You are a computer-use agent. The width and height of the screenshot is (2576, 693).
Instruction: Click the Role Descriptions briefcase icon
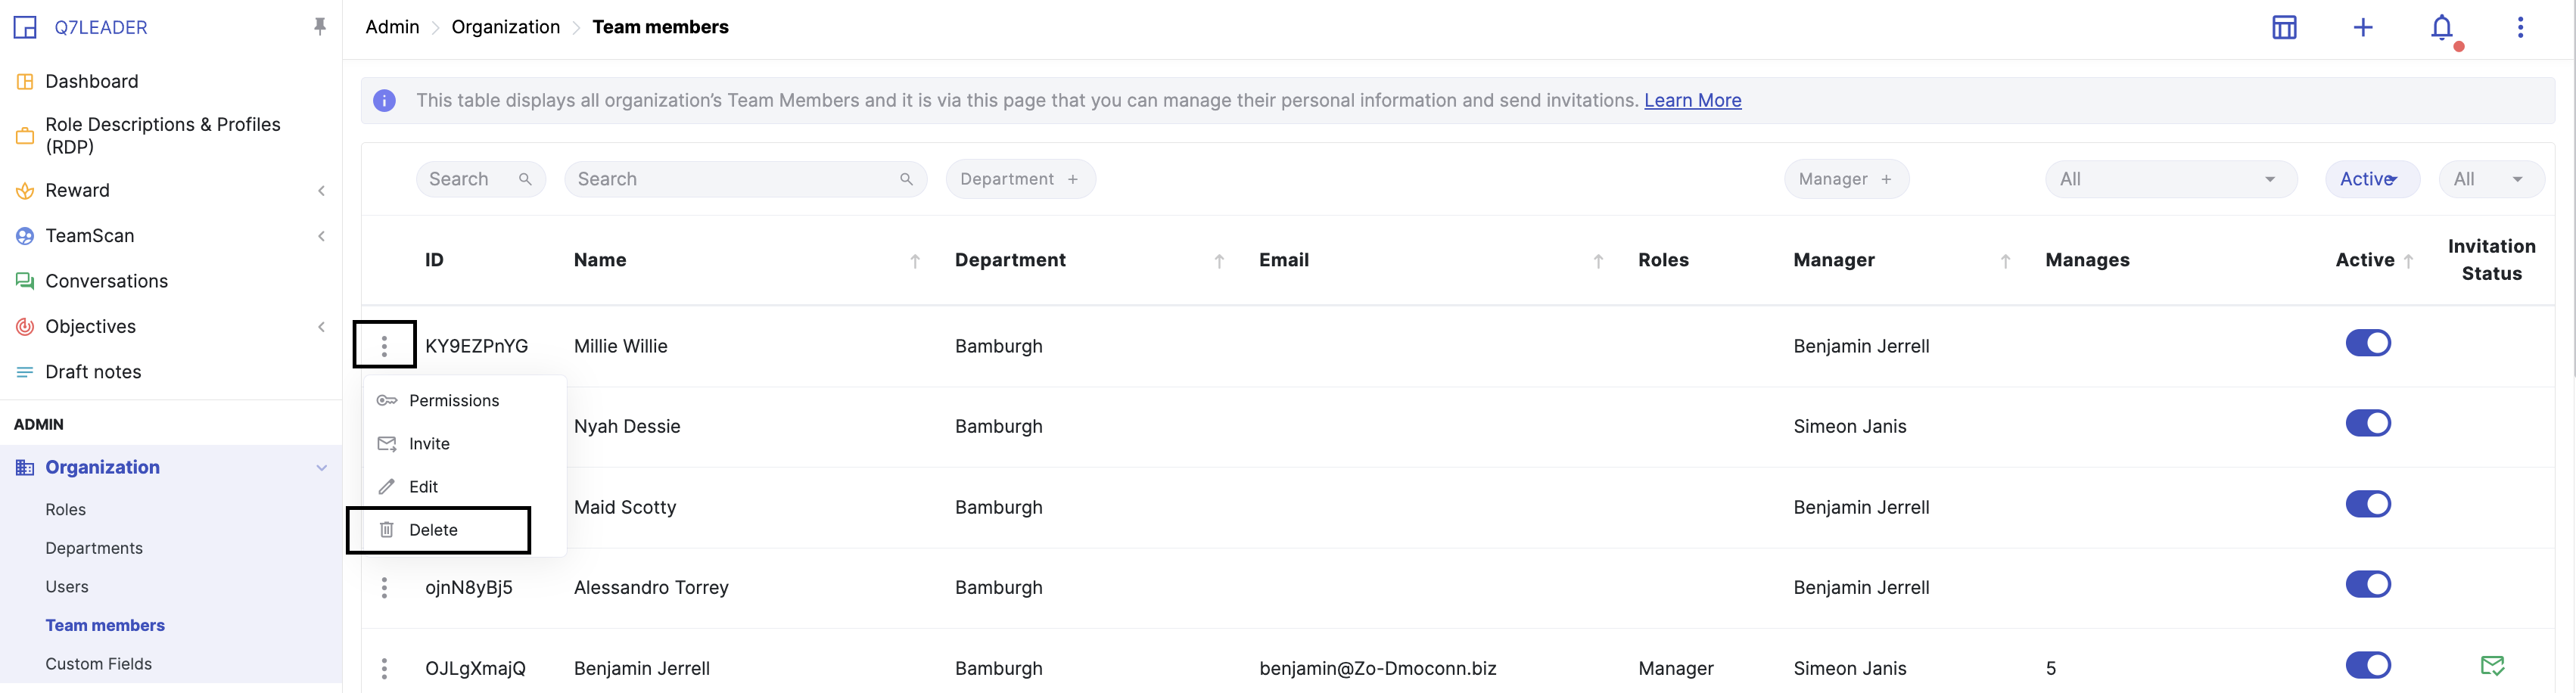pyautogui.click(x=25, y=136)
